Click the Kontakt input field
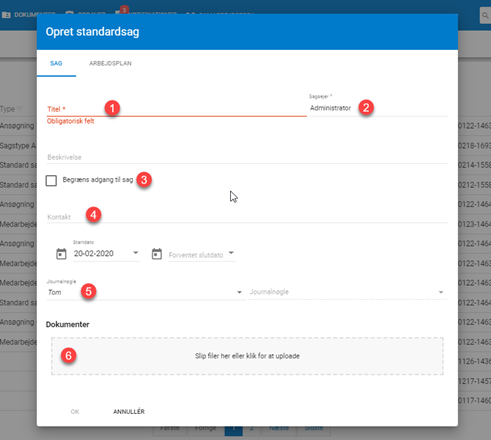Screen dimensions: 491x440 [x=247, y=217]
